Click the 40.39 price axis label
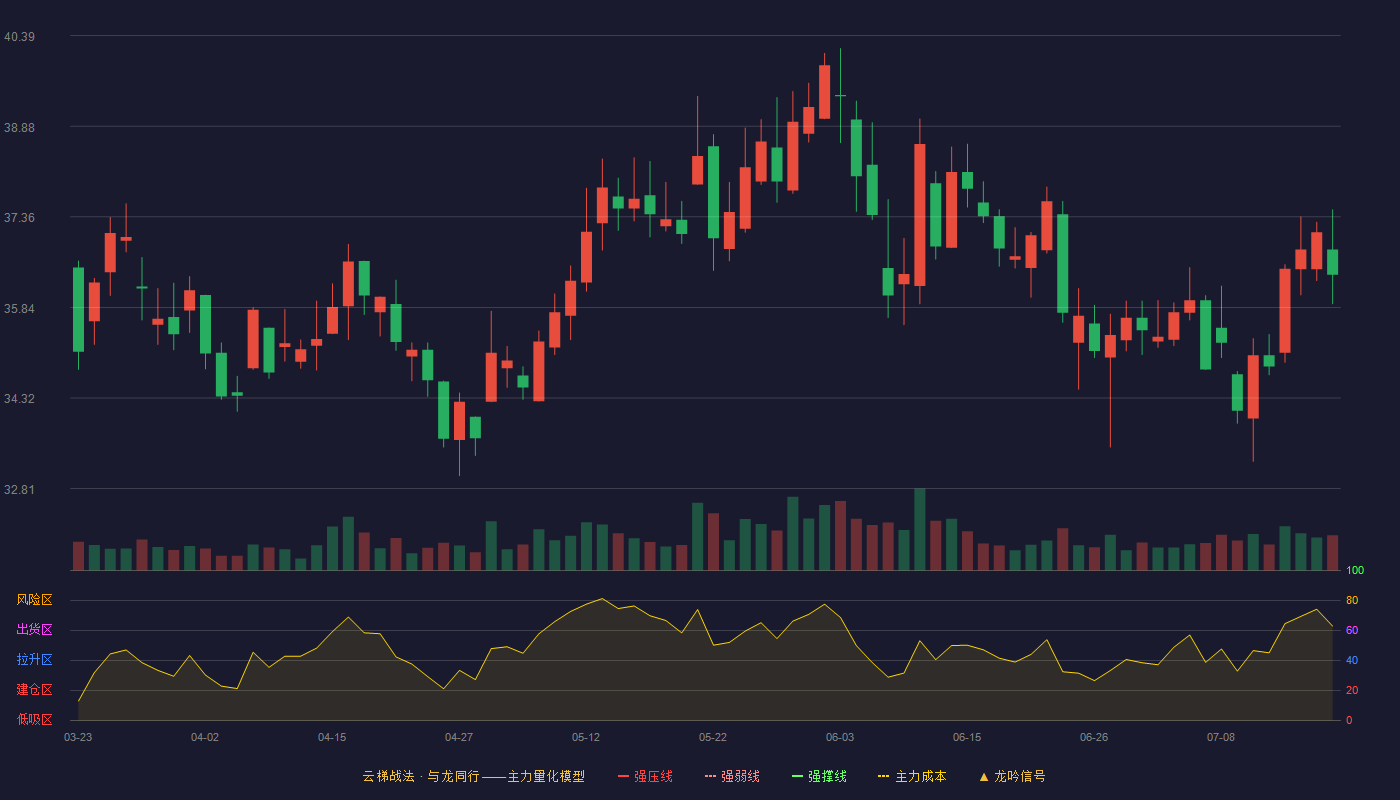This screenshot has width=1400, height=800. coord(19,37)
